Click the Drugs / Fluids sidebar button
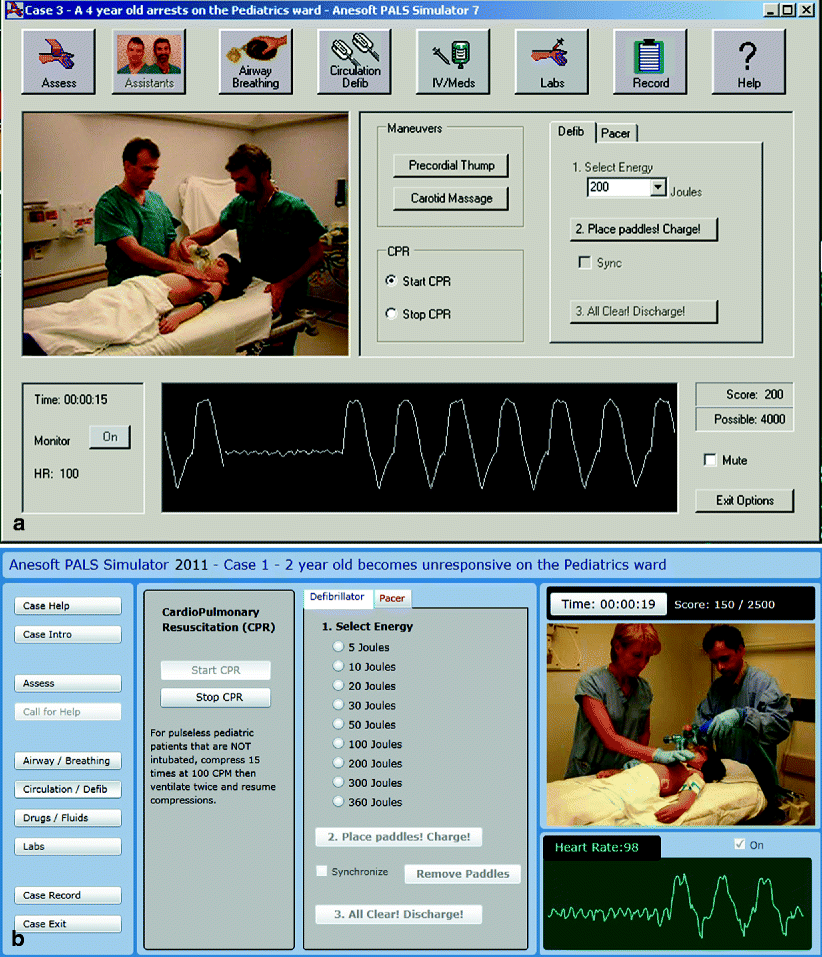Viewport: 822px width, 957px height. point(69,818)
